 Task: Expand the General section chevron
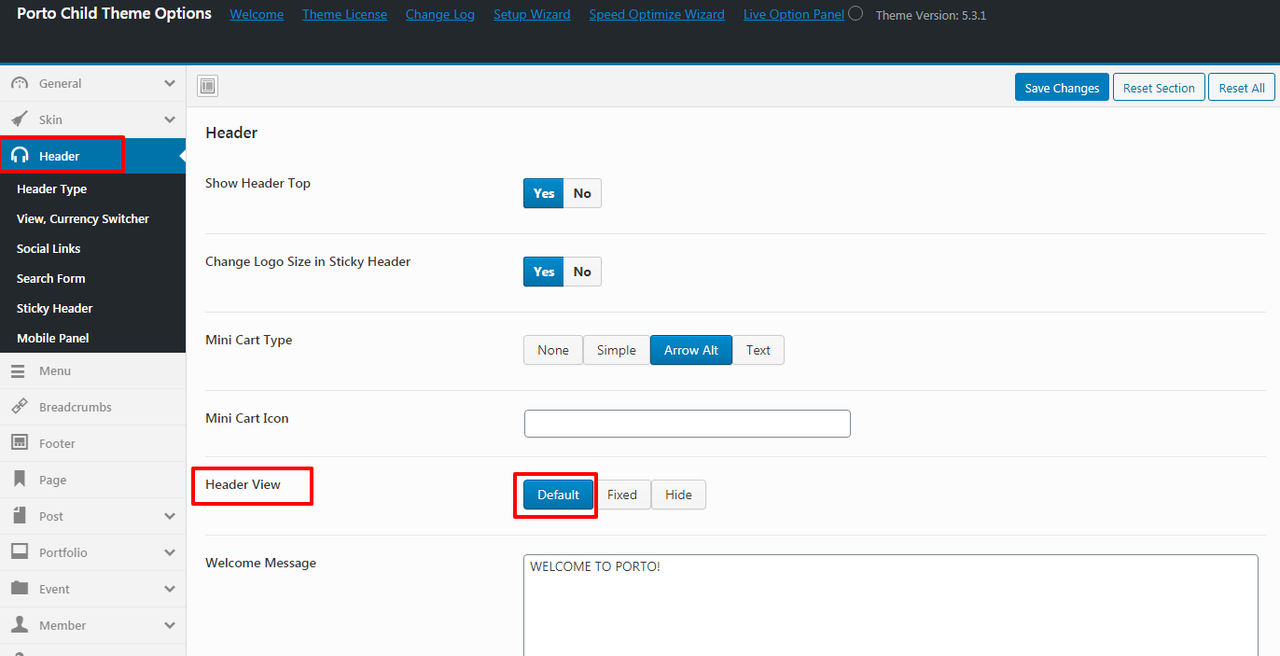pyautogui.click(x=170, y=83)
